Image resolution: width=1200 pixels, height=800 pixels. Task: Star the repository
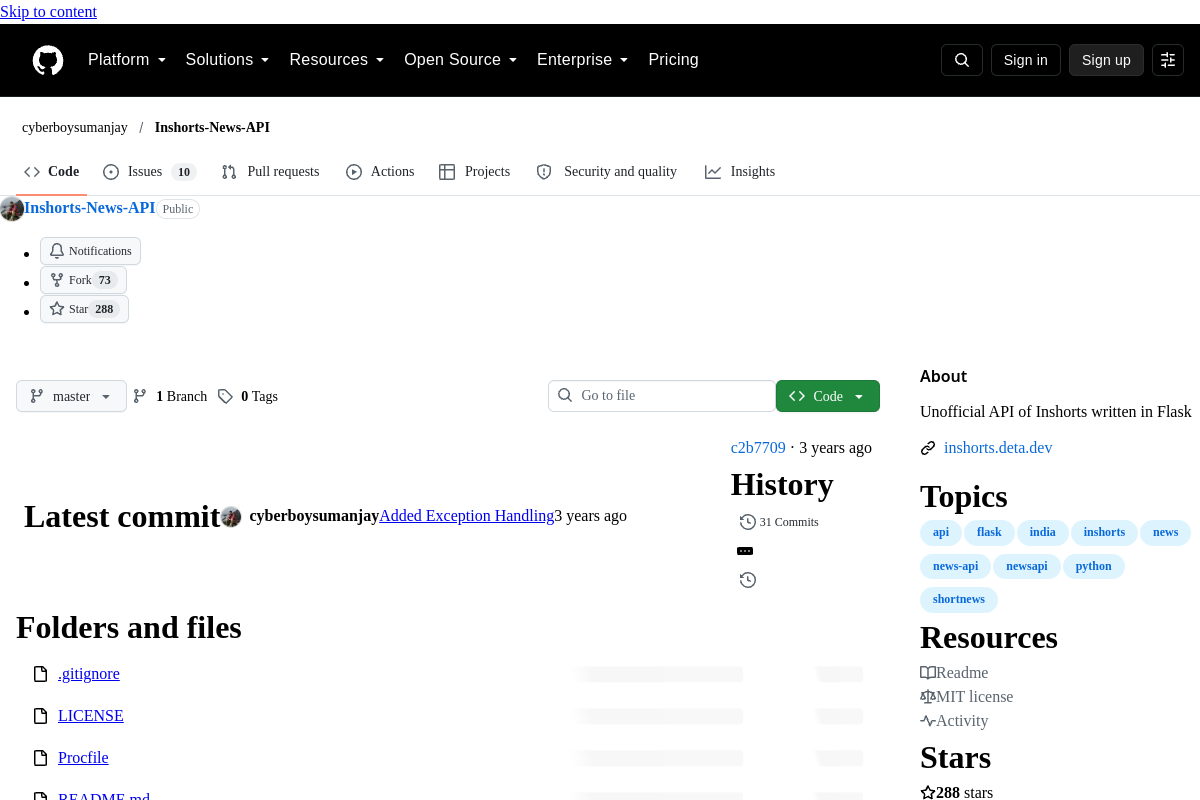84,309
